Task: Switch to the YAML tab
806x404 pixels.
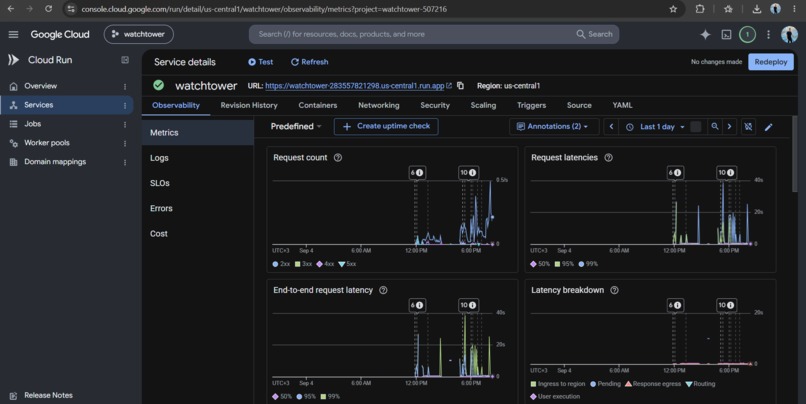Action: [x=622, y=105]
